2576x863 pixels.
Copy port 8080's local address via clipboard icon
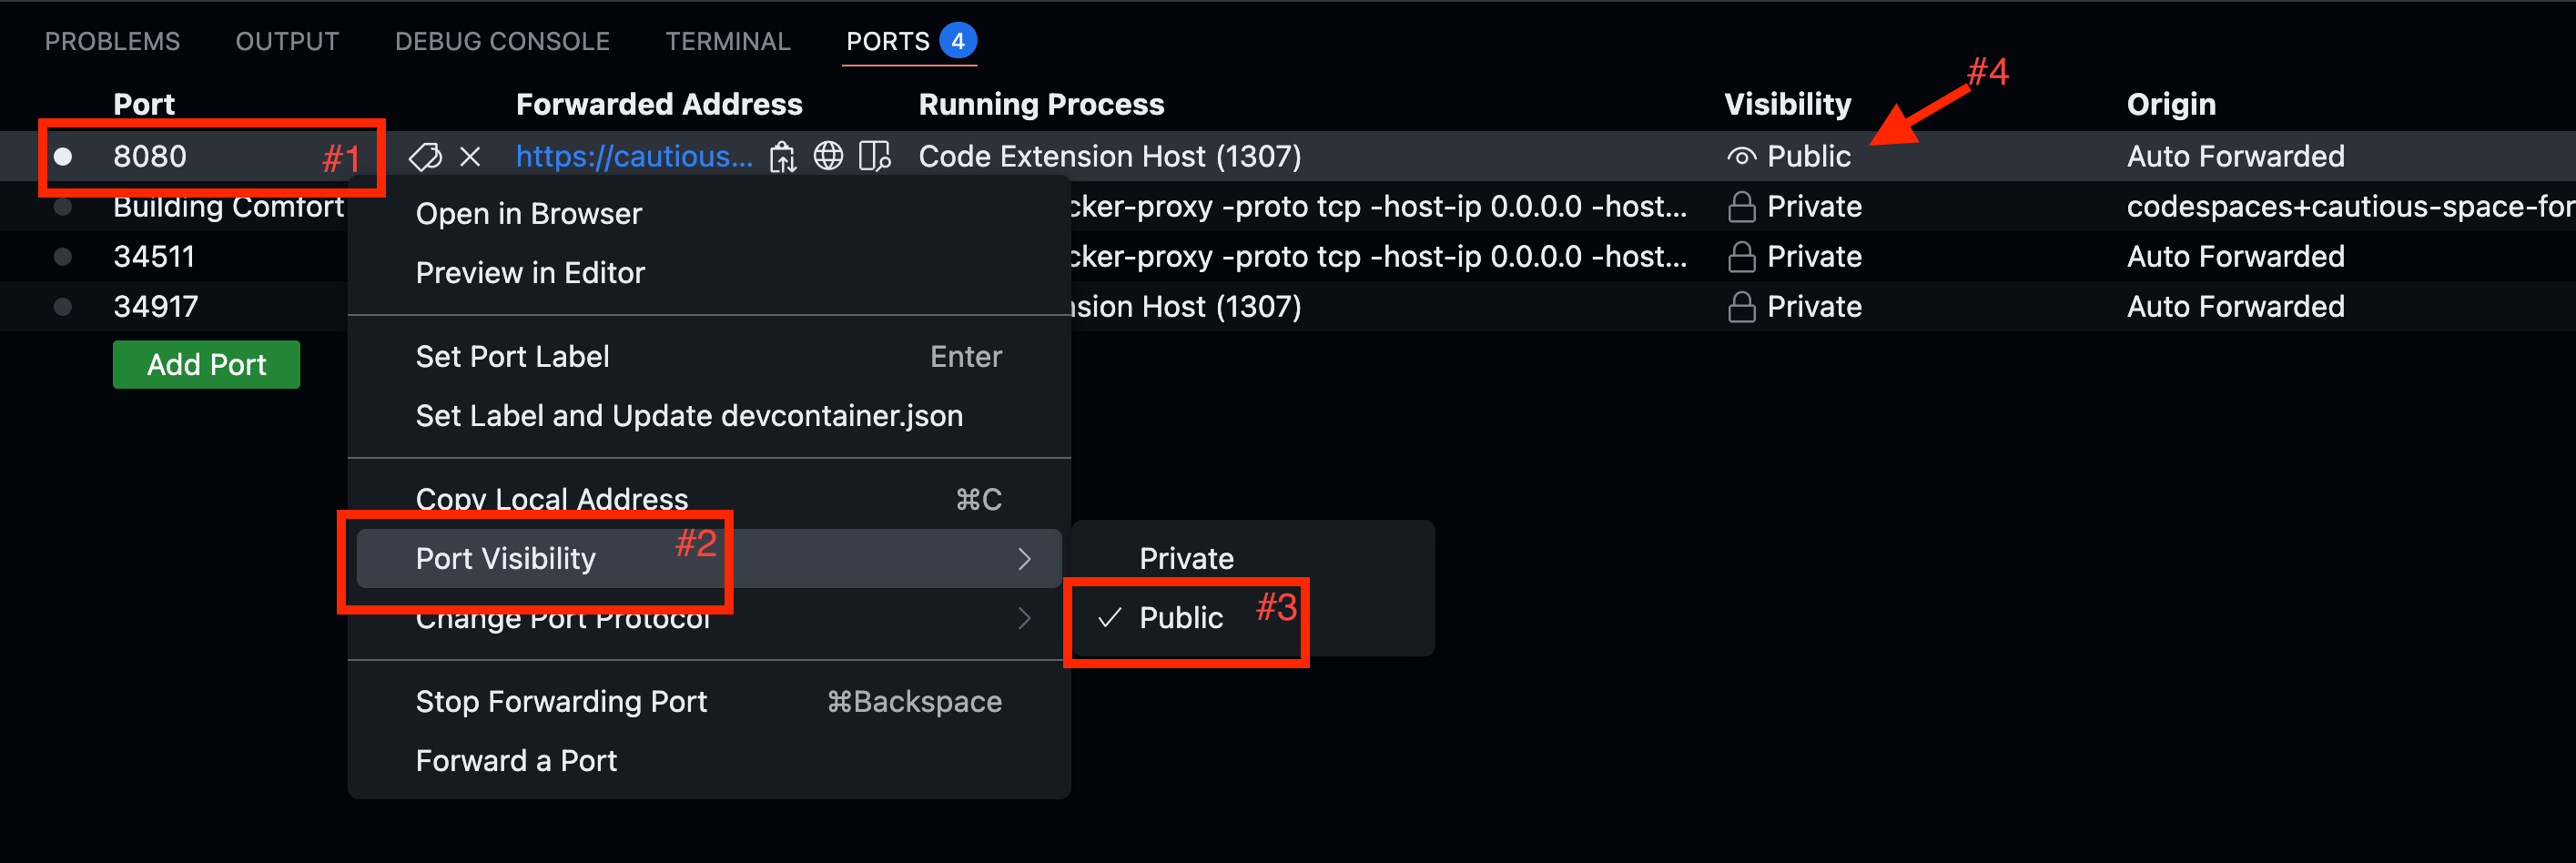pyautogui.click(x=782, y=157)
